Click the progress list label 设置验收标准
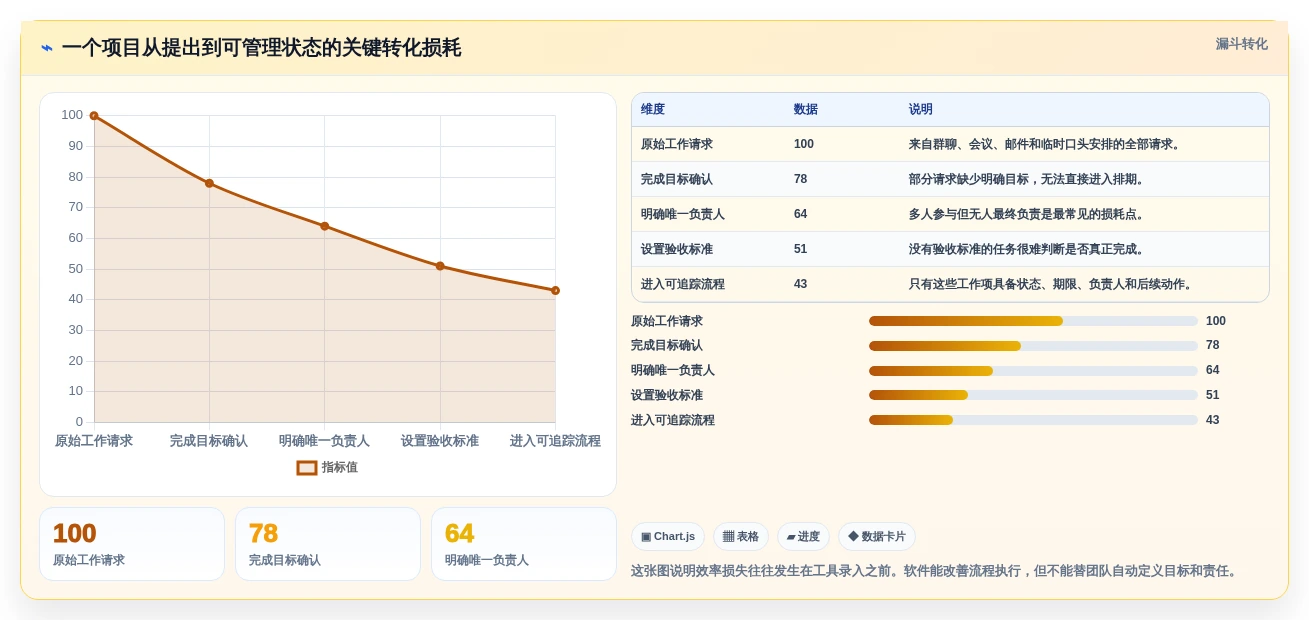Image resolution: width=1309 pixels, height=620 pixels. [667, 395]
